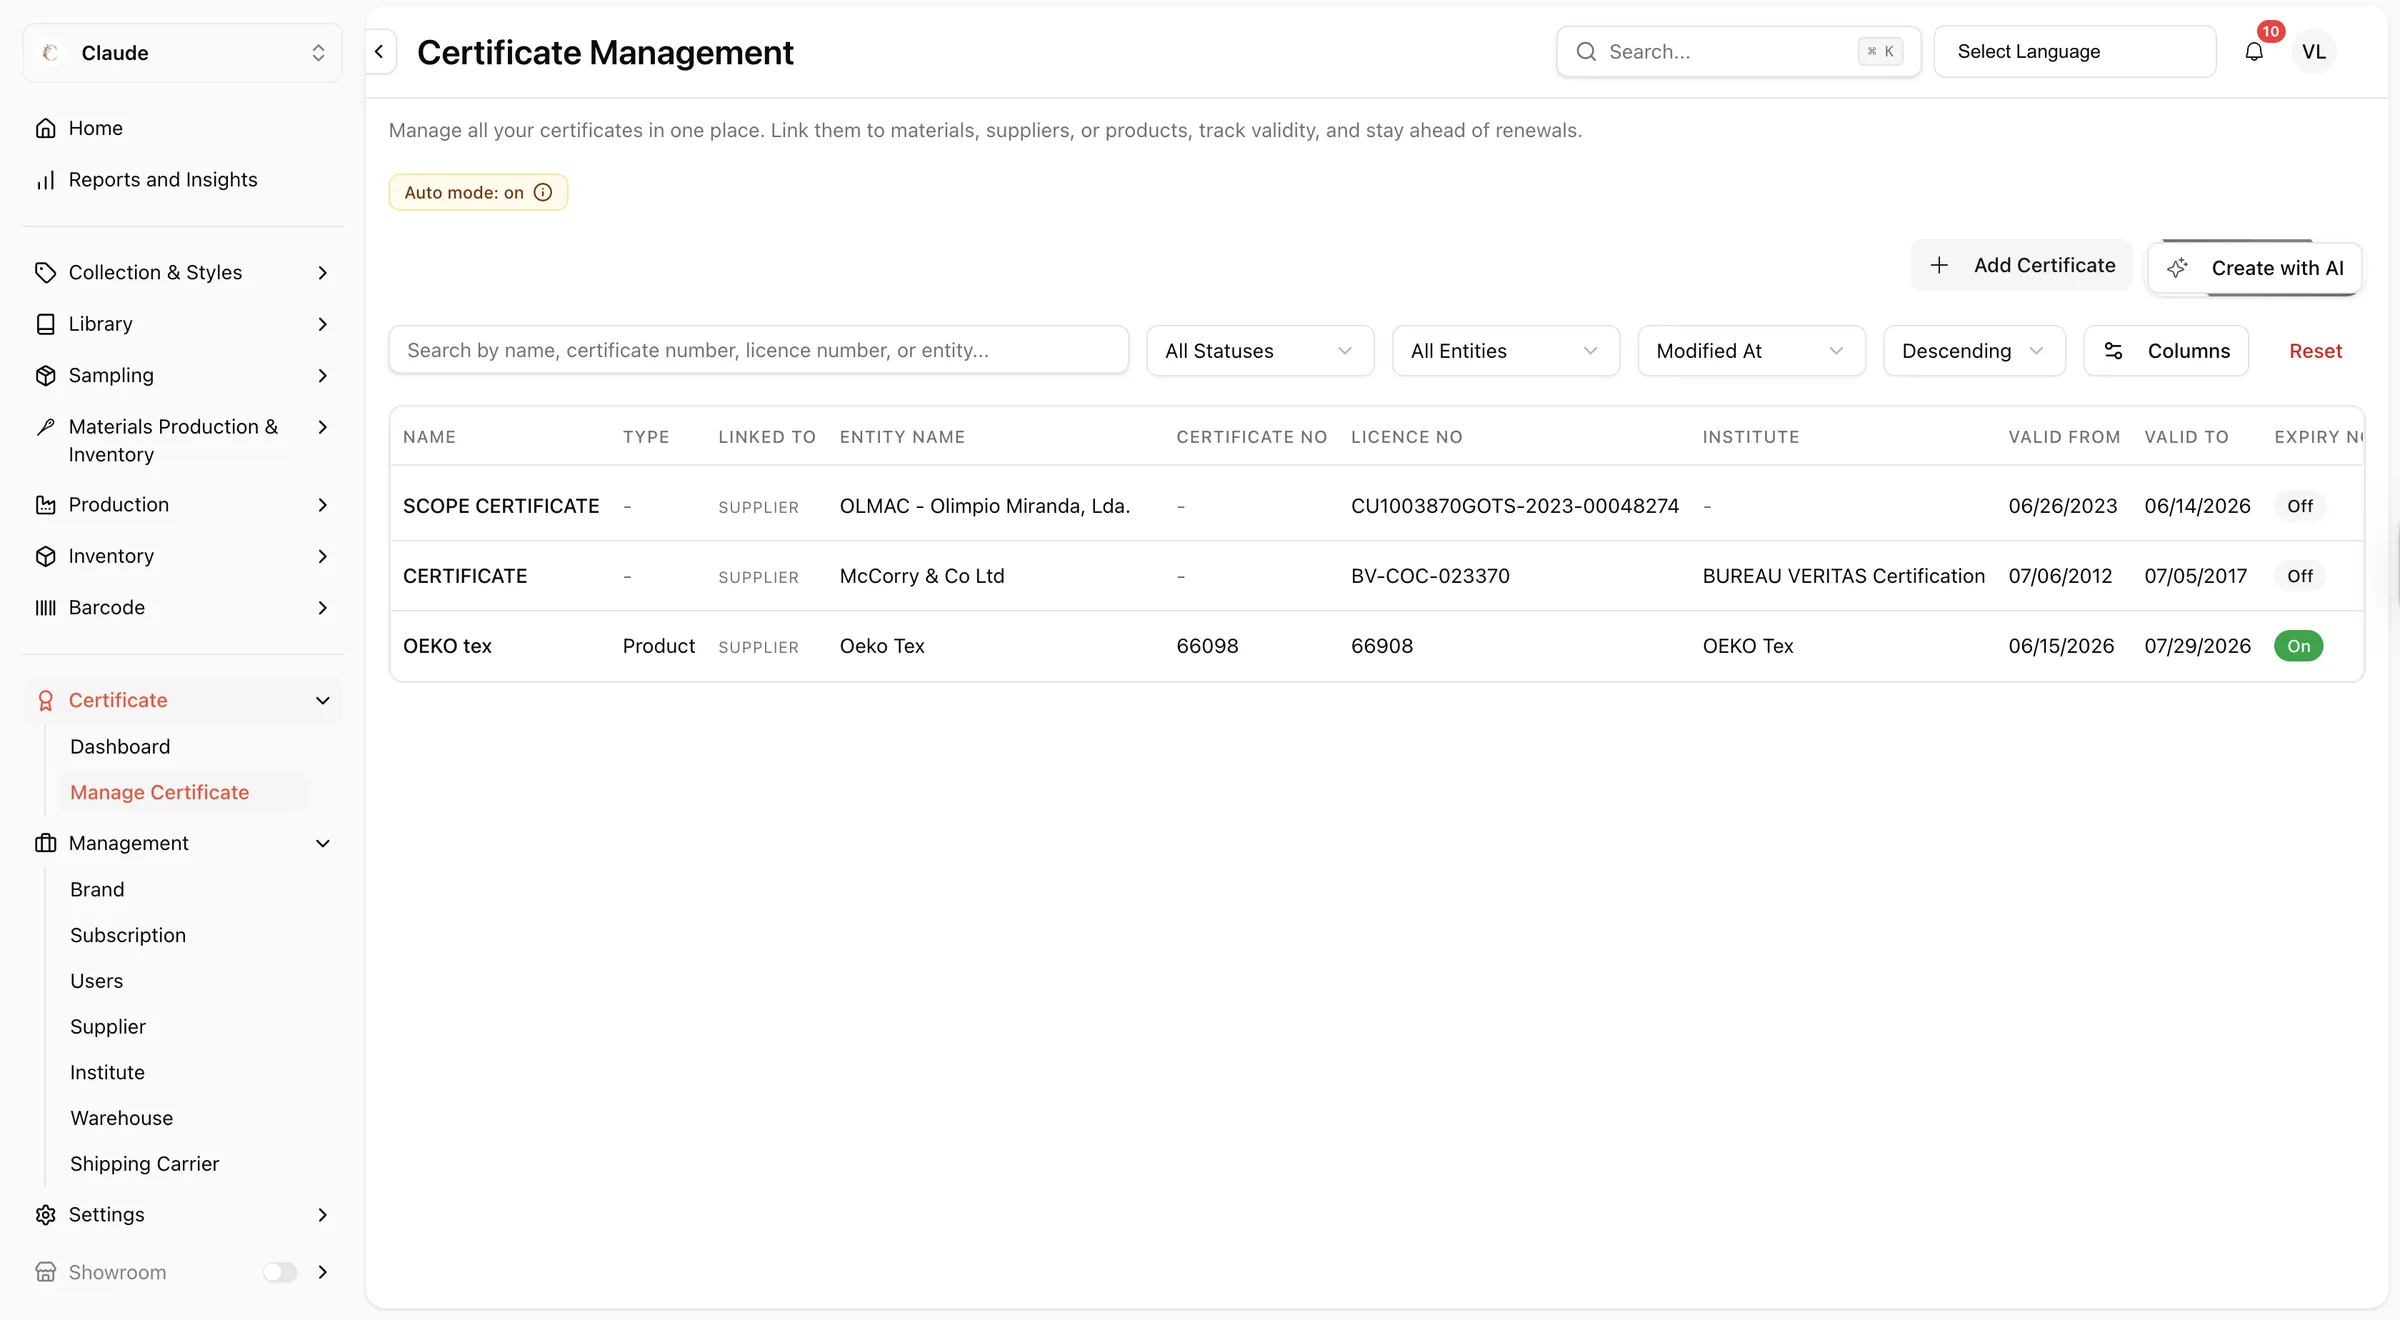
Task: Click the Home house icon
Action: (x=45, y=128)
